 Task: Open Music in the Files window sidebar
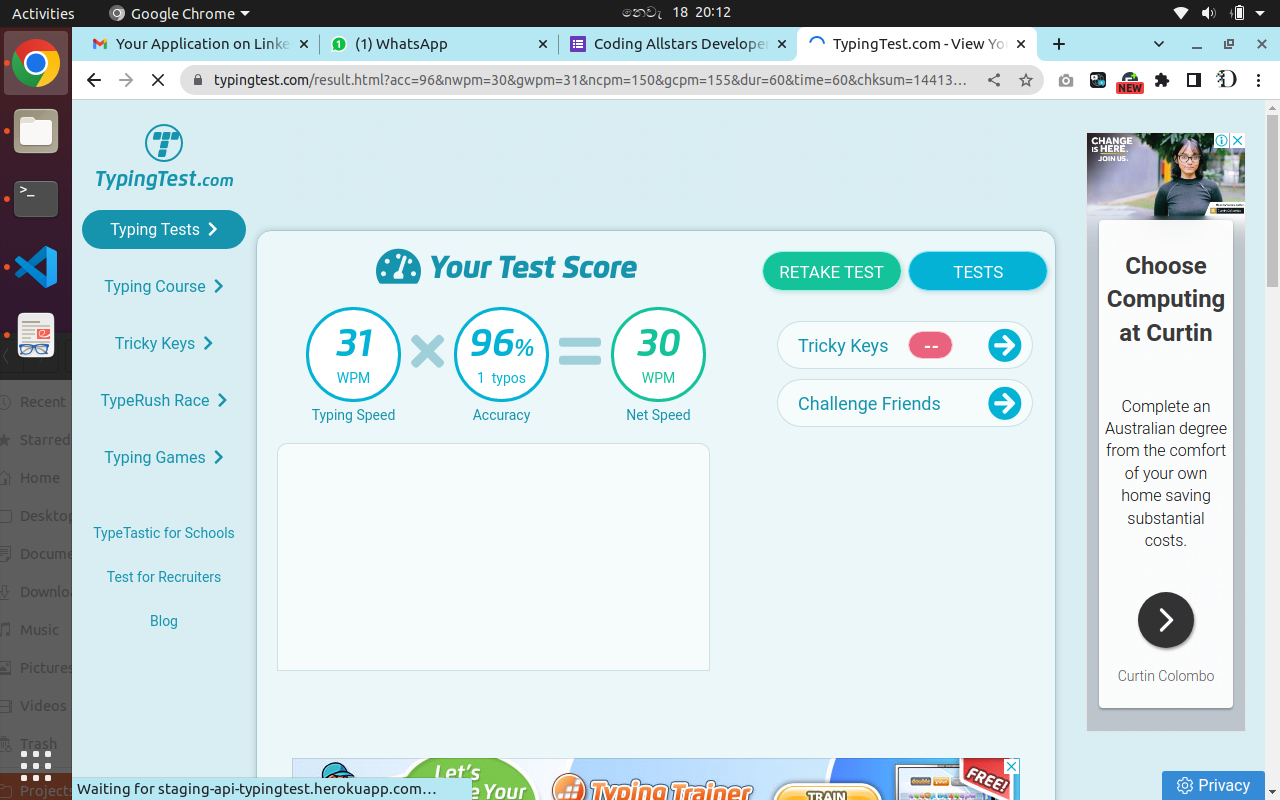(x=40, y=630)
